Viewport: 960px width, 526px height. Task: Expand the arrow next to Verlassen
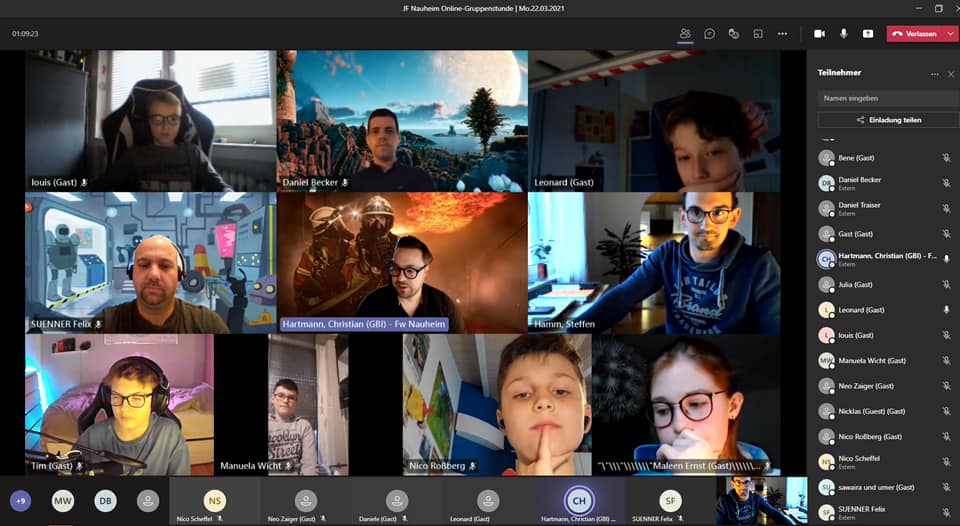tap(950, 33)
